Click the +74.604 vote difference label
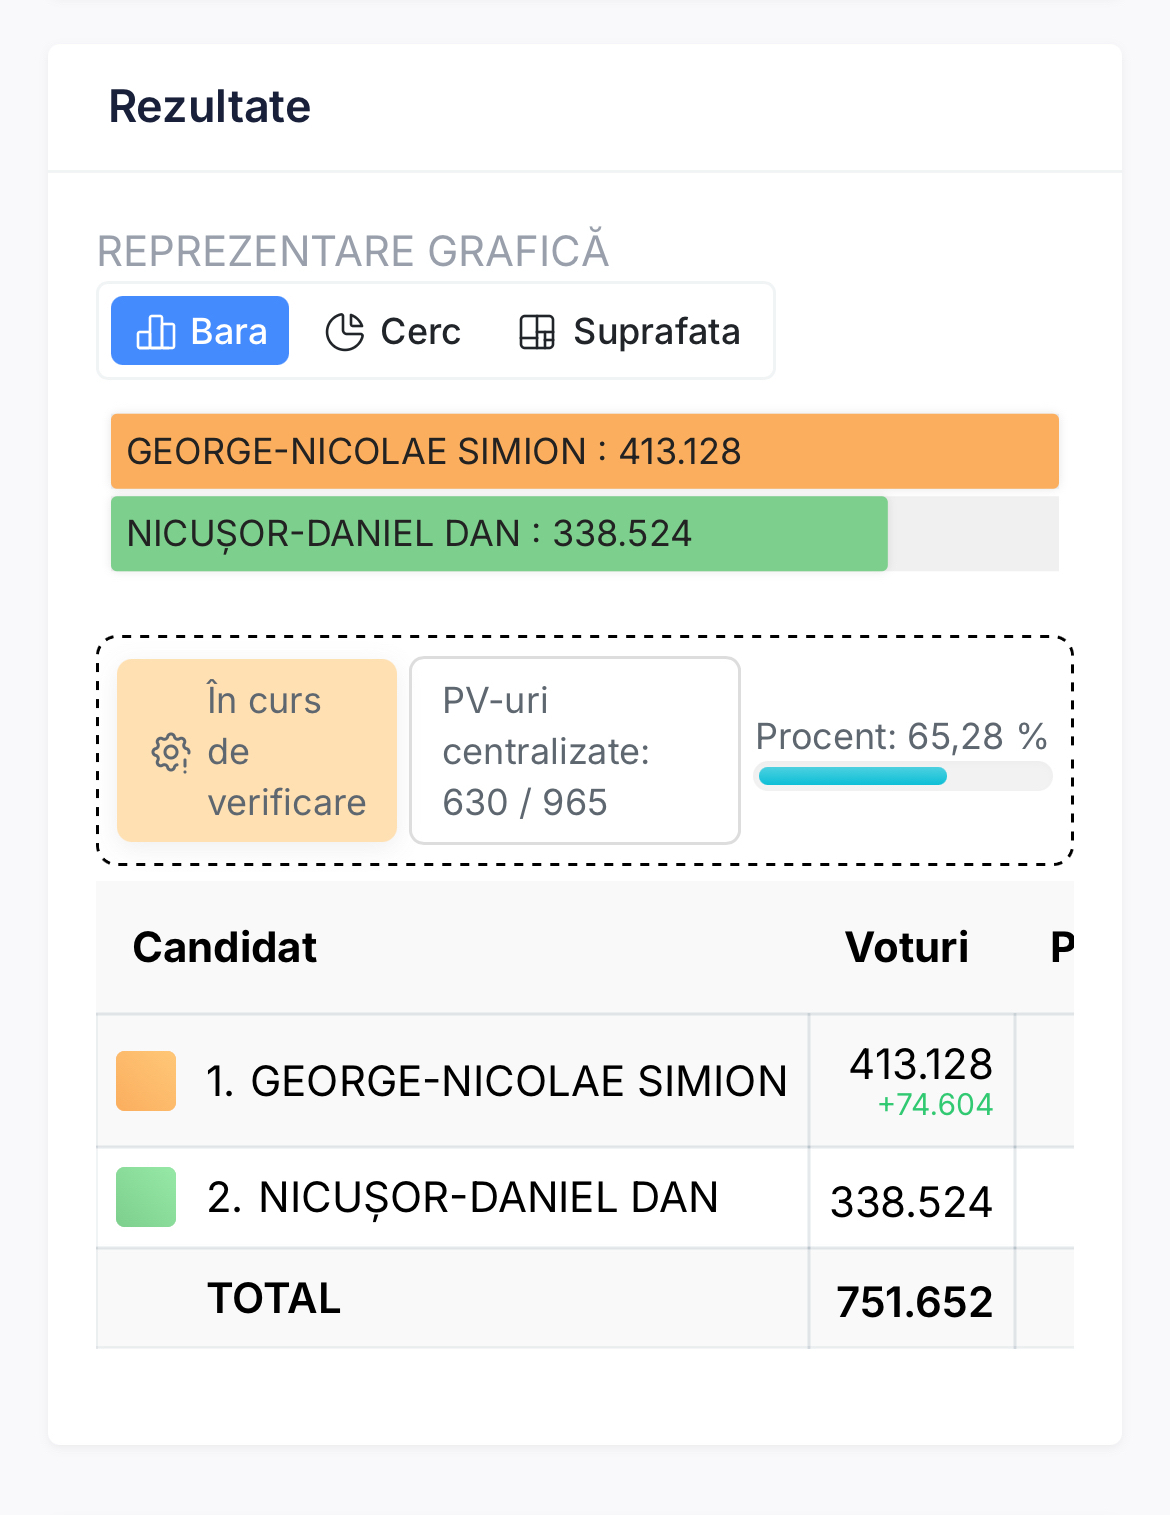 point(935,1105)
